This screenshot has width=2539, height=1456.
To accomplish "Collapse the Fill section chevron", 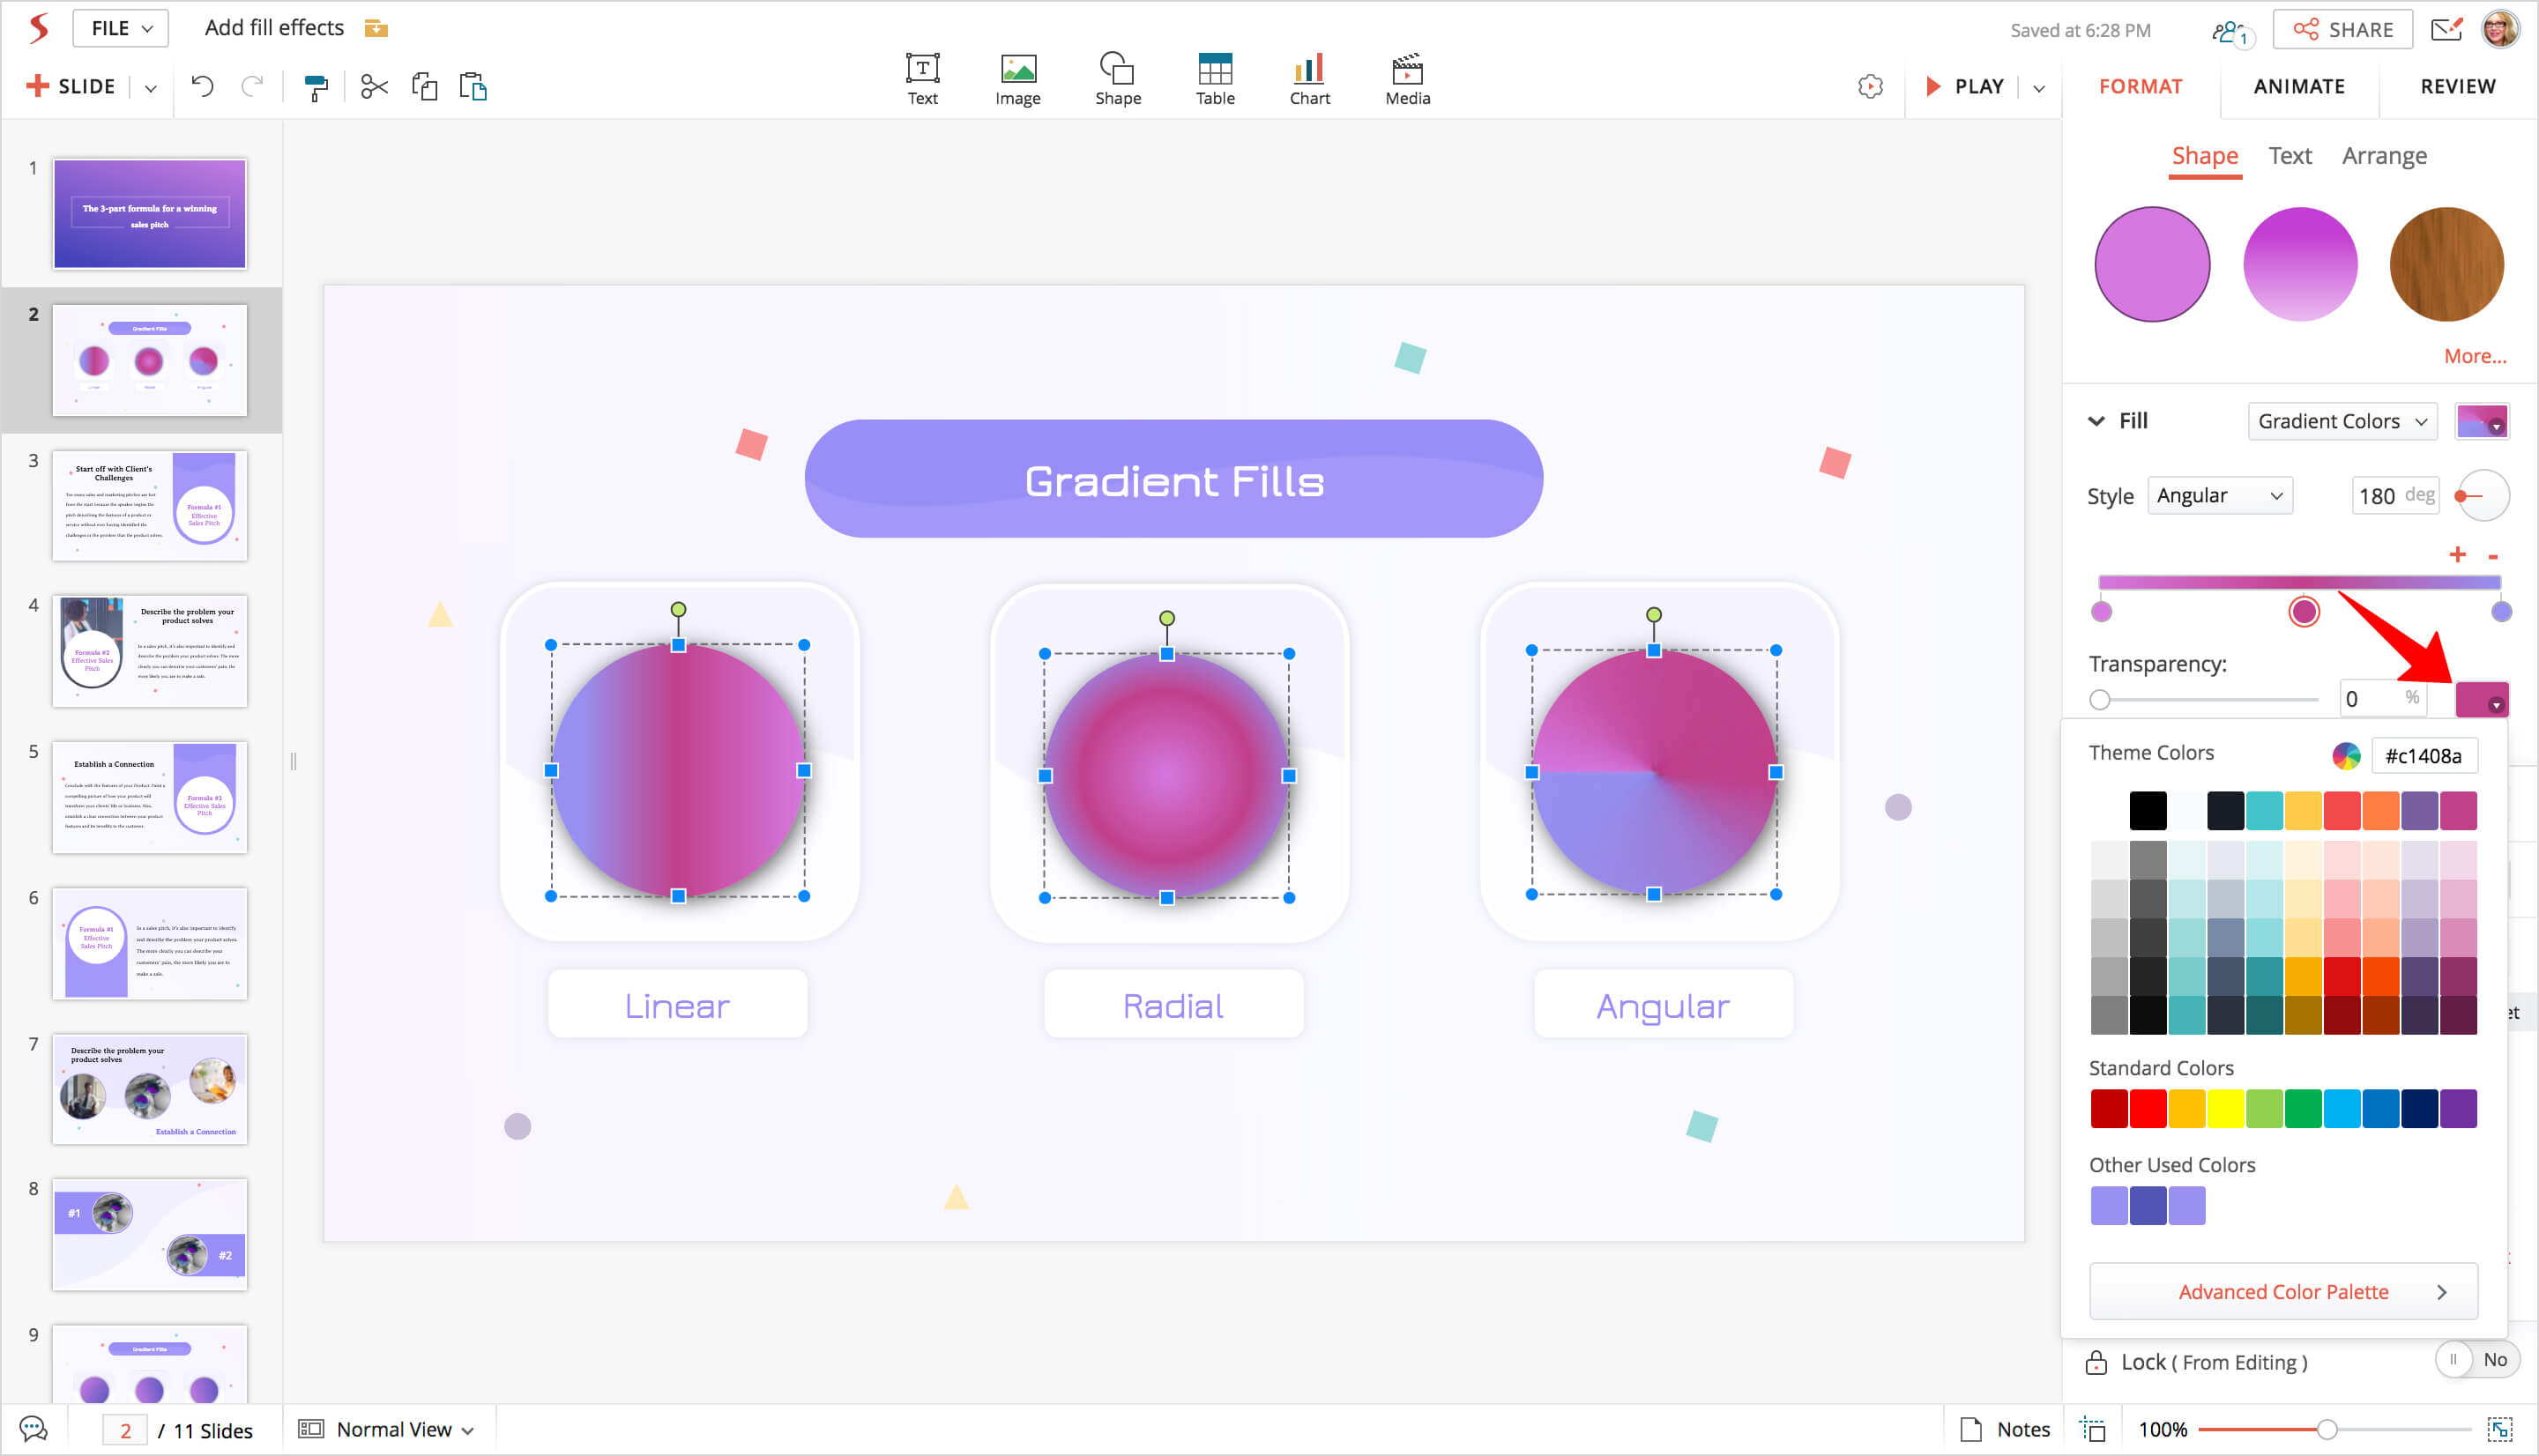I will 2096,421.
